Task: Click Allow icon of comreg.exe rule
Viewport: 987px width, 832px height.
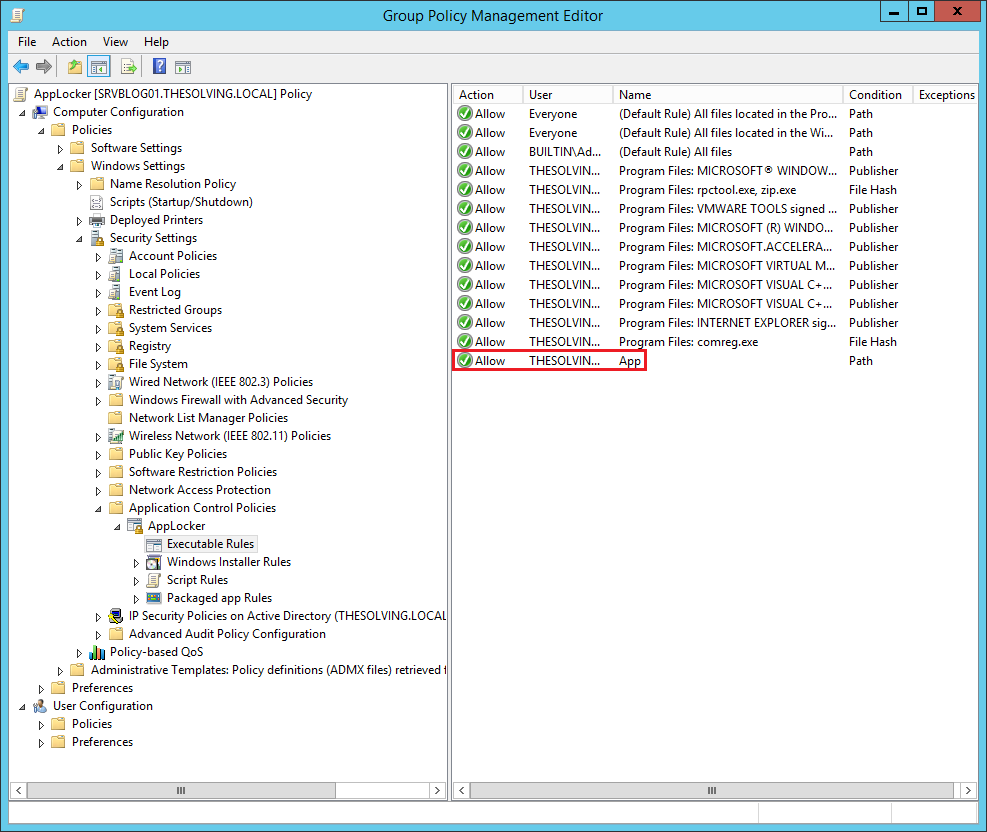Action: click(x=465, y=342)
